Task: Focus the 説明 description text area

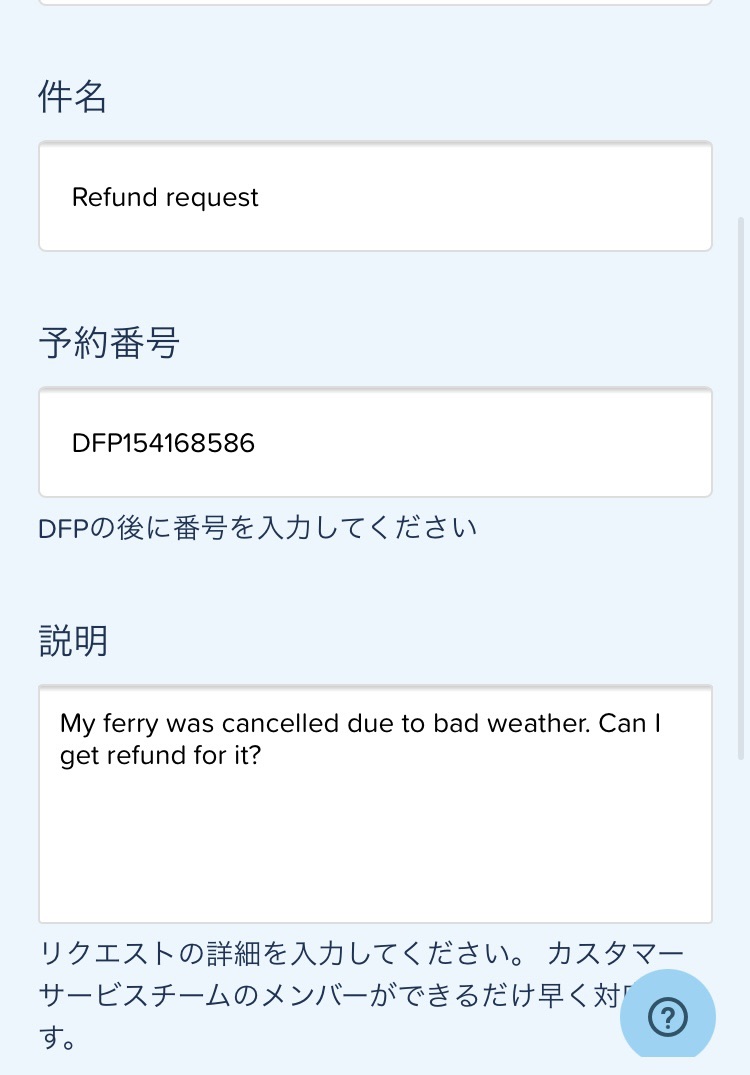Action: pyautogui.click(x=375, y=804)
